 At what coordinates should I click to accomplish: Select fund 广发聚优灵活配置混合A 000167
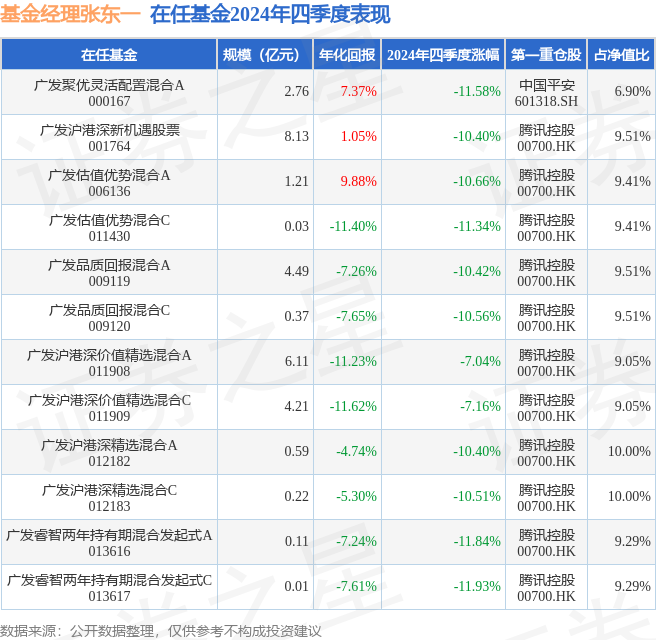pyautogui.click(x=109, y=93)
